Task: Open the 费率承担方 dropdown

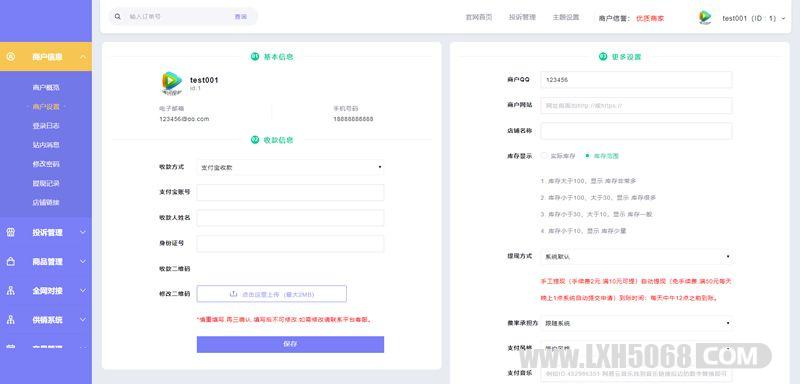Action: 636,323
